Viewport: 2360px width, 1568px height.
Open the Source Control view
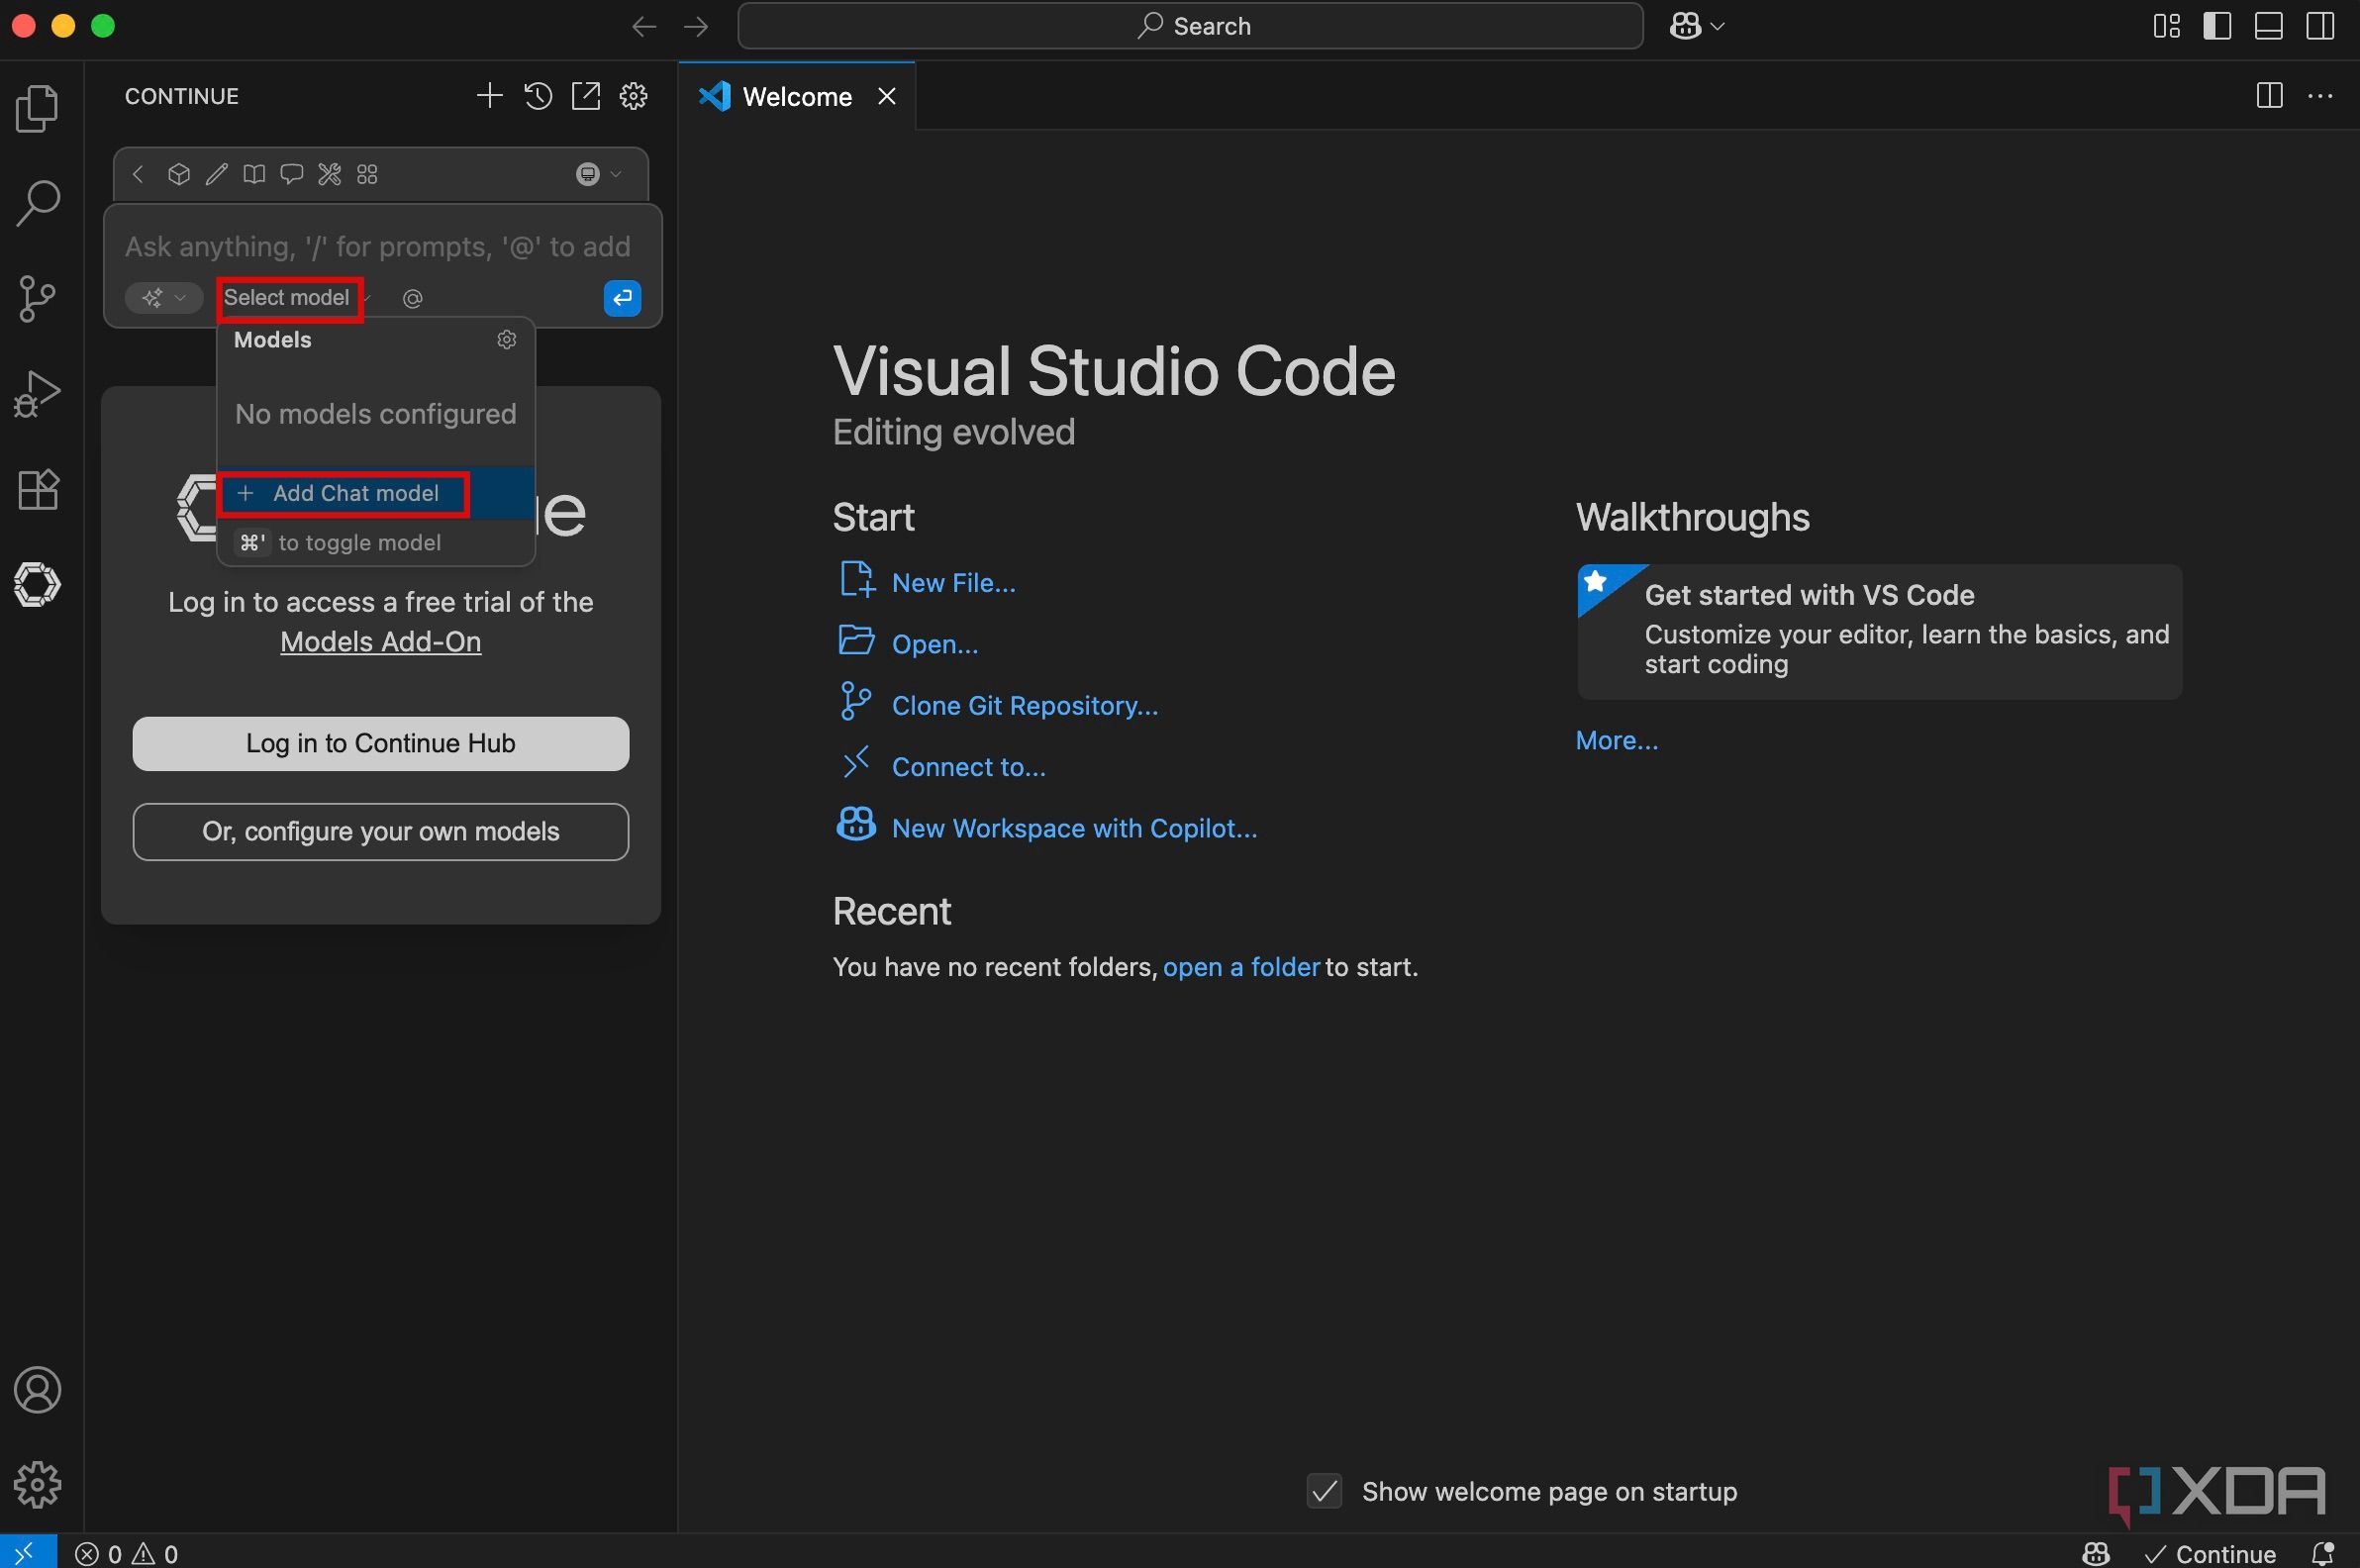coord(37,298)
